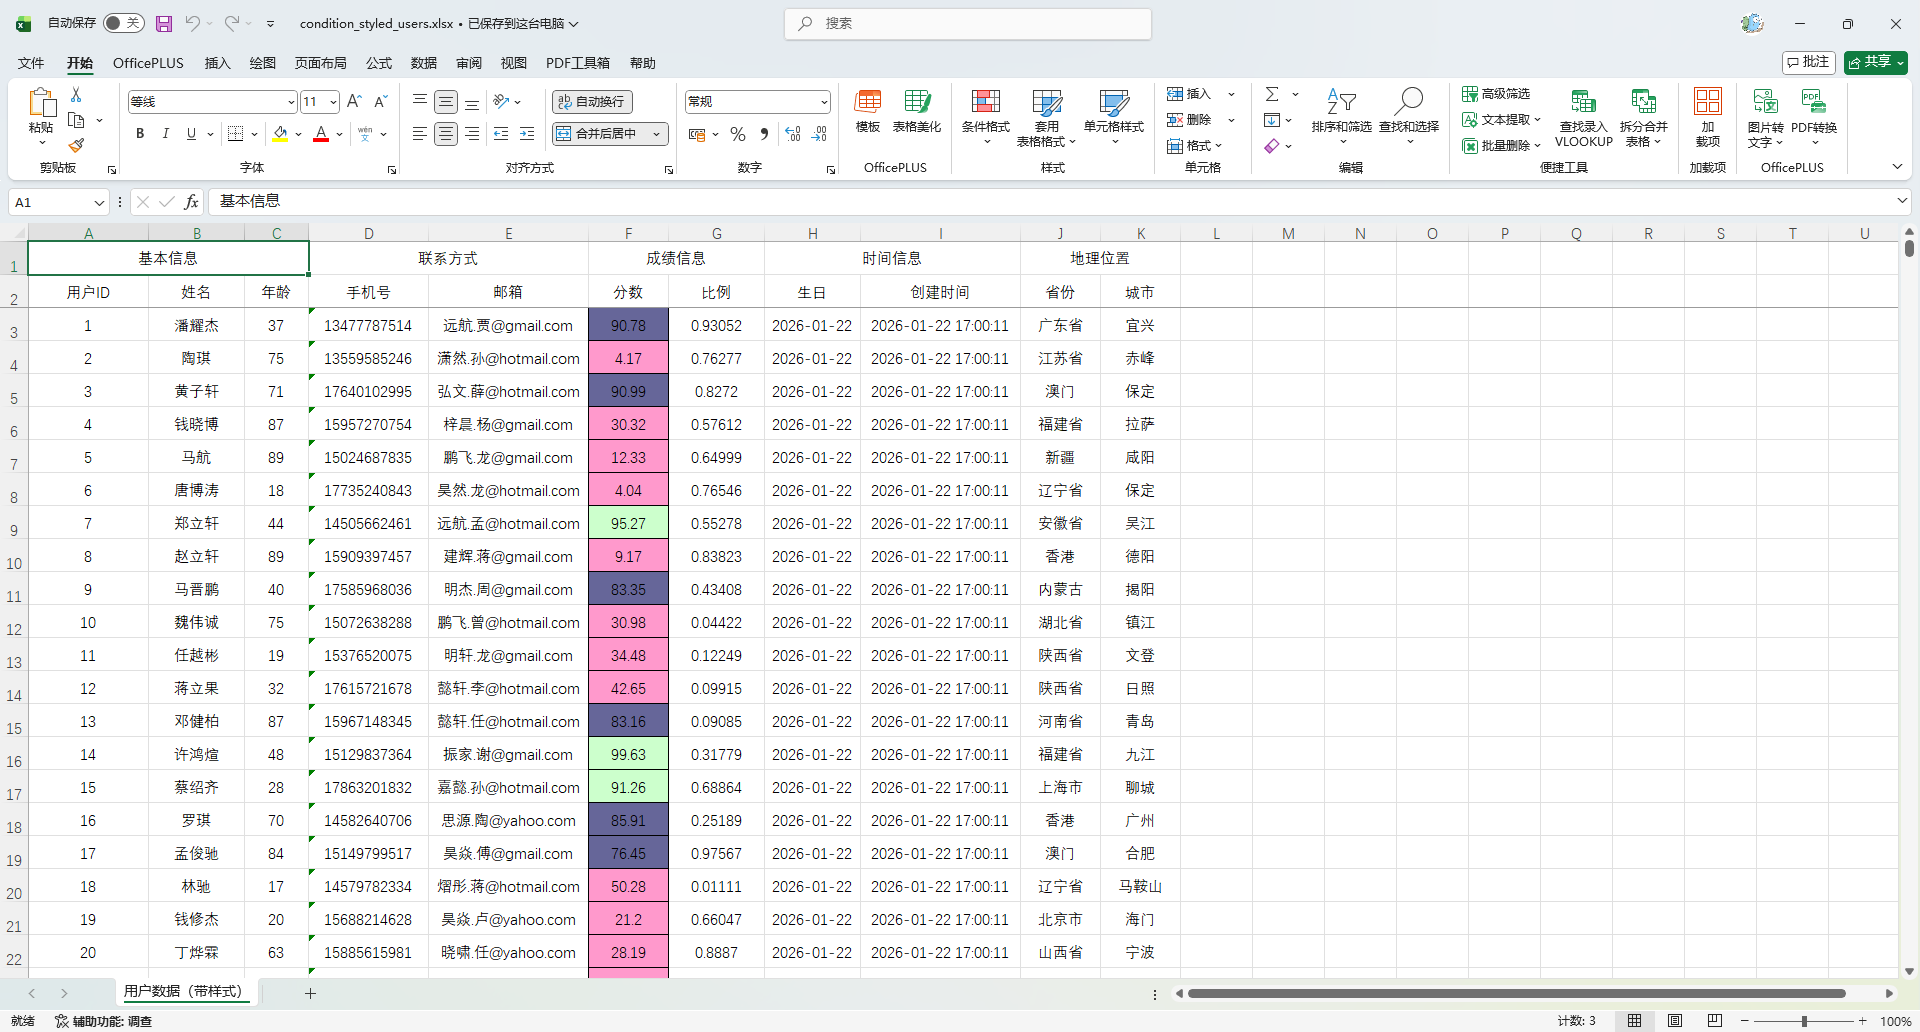Click the AutoSum sigma icon

pyautogui.click(x=1272, y=94)
